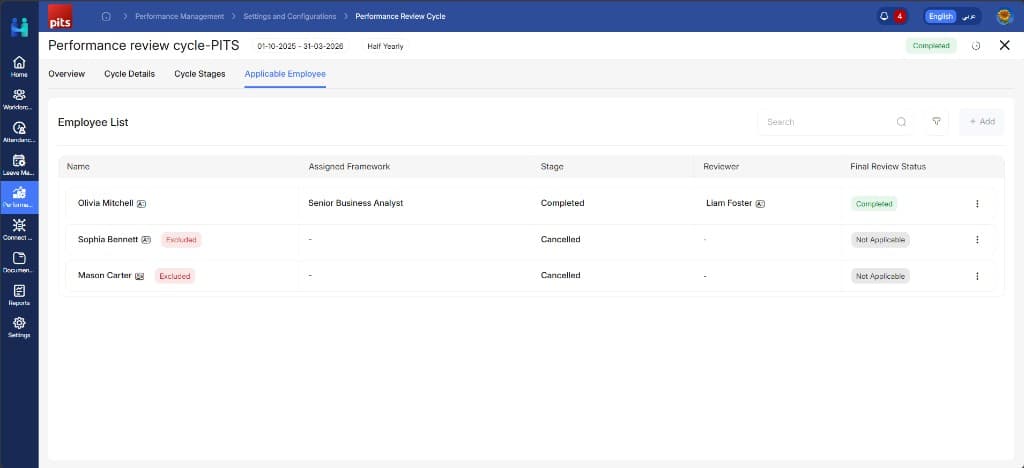The image size is (1024, 468).
Task: Click the Completed stage for Olivia Mitchell
Action: (562, 203)
